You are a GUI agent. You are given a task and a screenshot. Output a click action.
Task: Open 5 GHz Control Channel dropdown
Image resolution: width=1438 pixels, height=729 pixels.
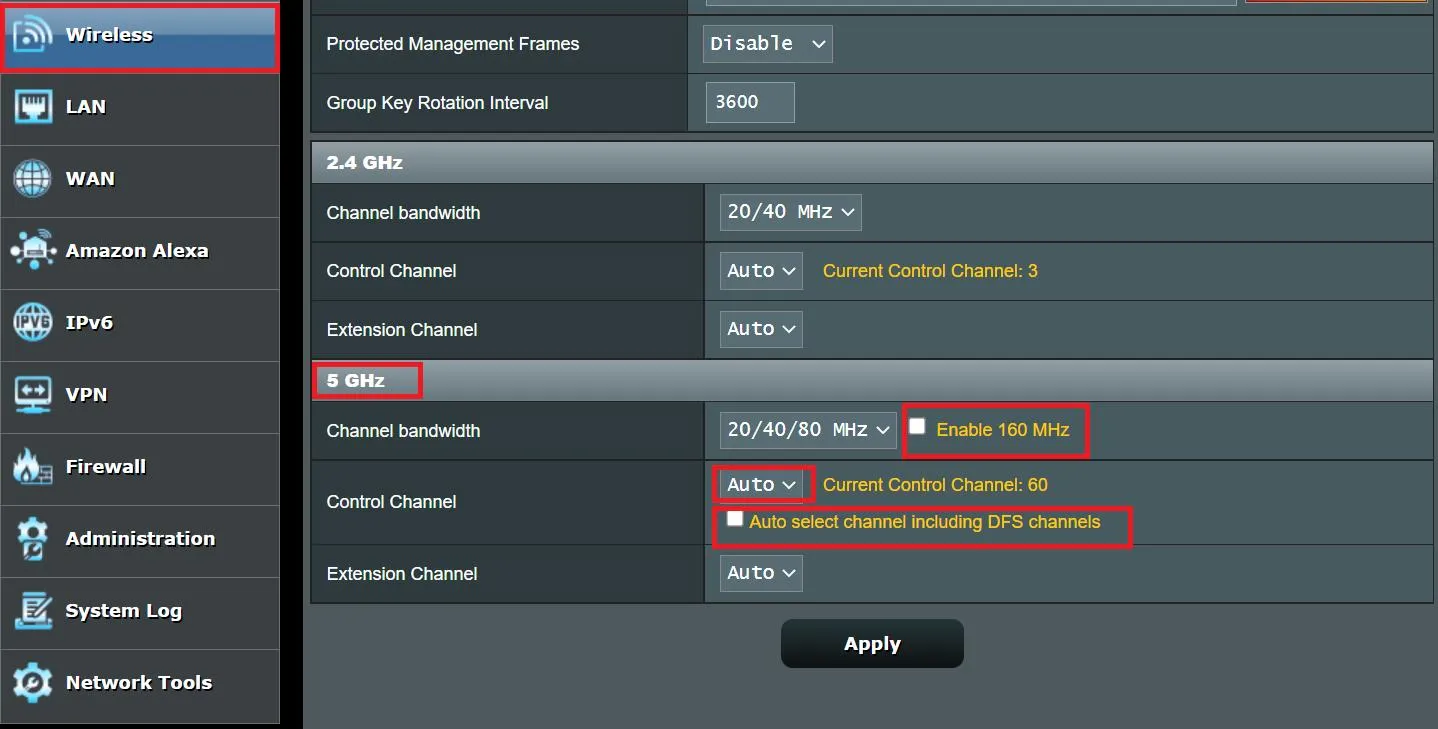pyautogui.click(x=761, y=485)
